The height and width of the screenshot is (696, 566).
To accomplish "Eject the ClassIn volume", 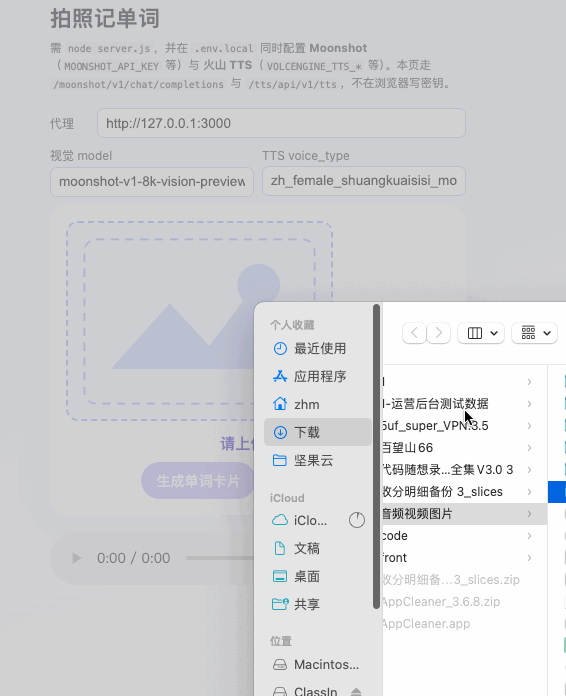I will coord(356,692).
